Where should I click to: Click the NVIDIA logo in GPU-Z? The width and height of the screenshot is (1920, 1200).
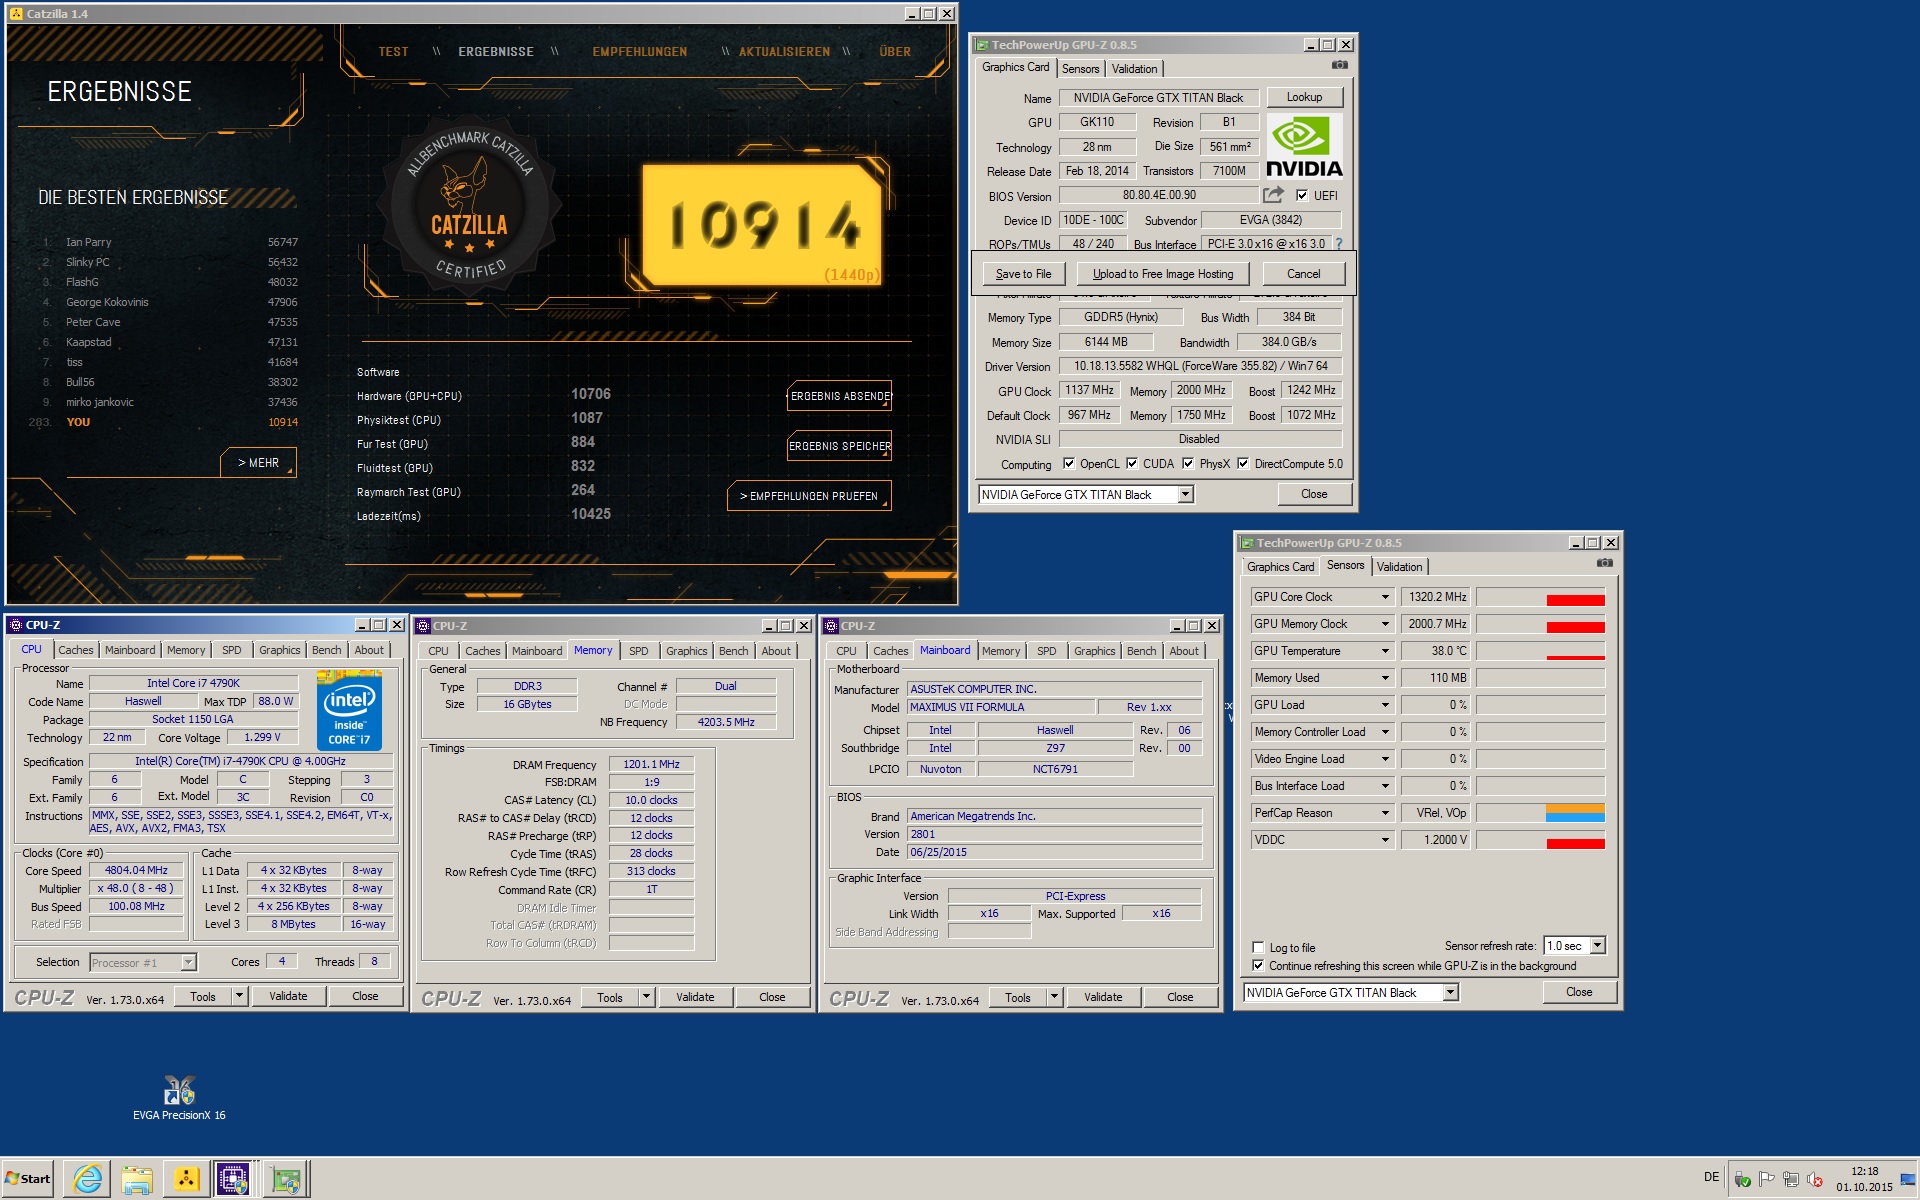tap(1304, 146)
